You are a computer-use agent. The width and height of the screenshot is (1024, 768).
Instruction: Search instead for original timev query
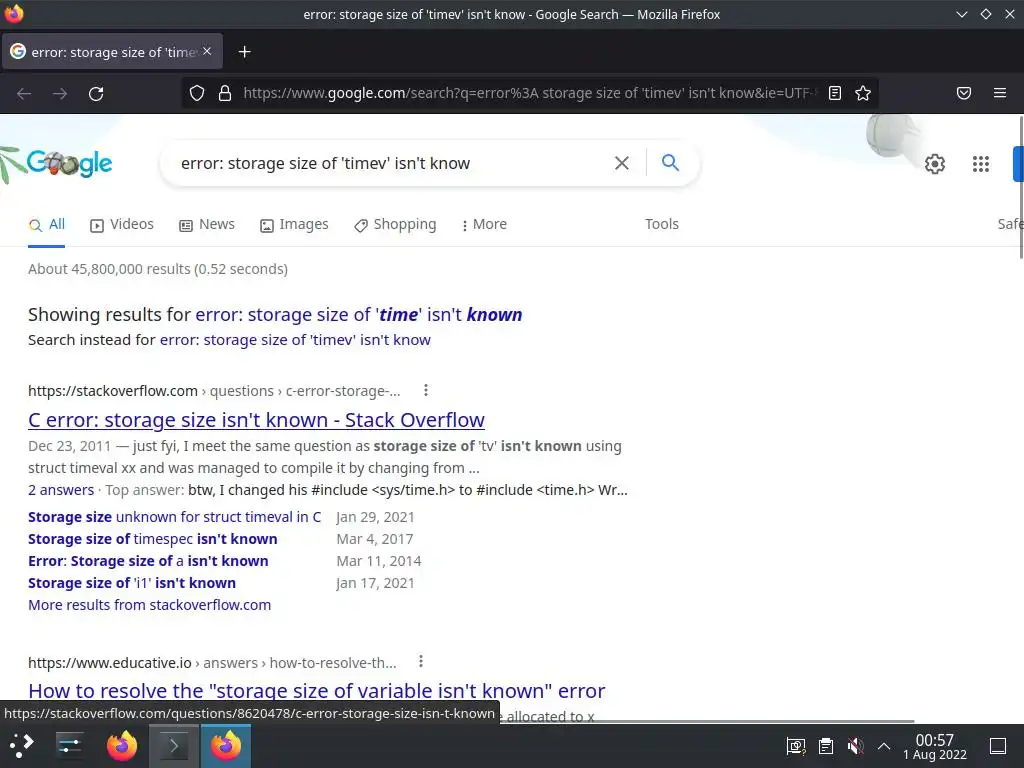coord(295,340)
